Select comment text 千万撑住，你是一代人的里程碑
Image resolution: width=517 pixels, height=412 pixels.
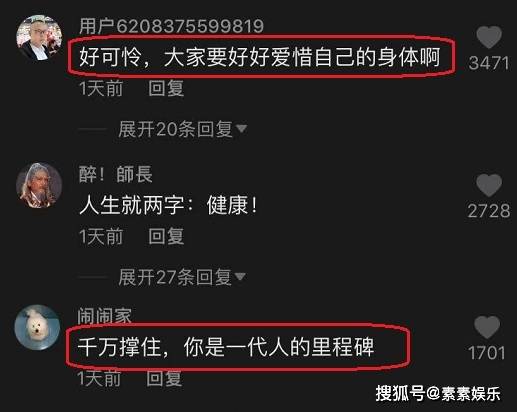point(226,347)
